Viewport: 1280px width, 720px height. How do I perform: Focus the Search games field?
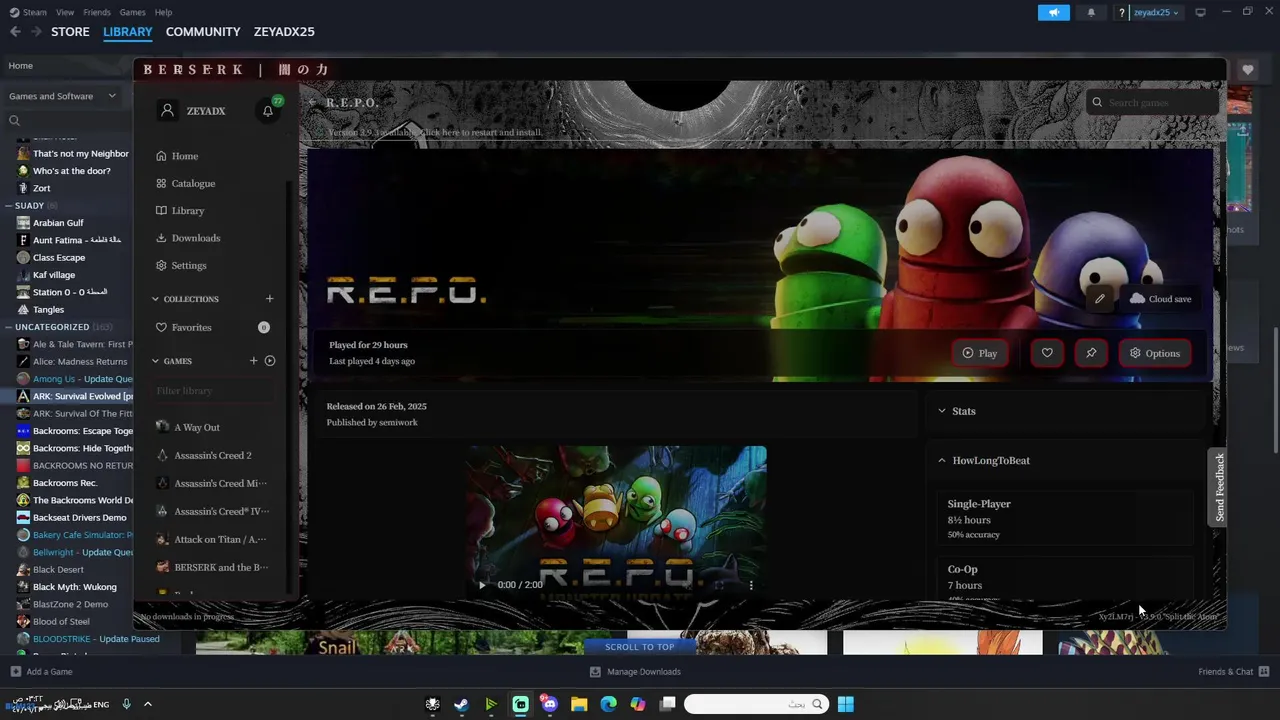(x=1152, y=103)
